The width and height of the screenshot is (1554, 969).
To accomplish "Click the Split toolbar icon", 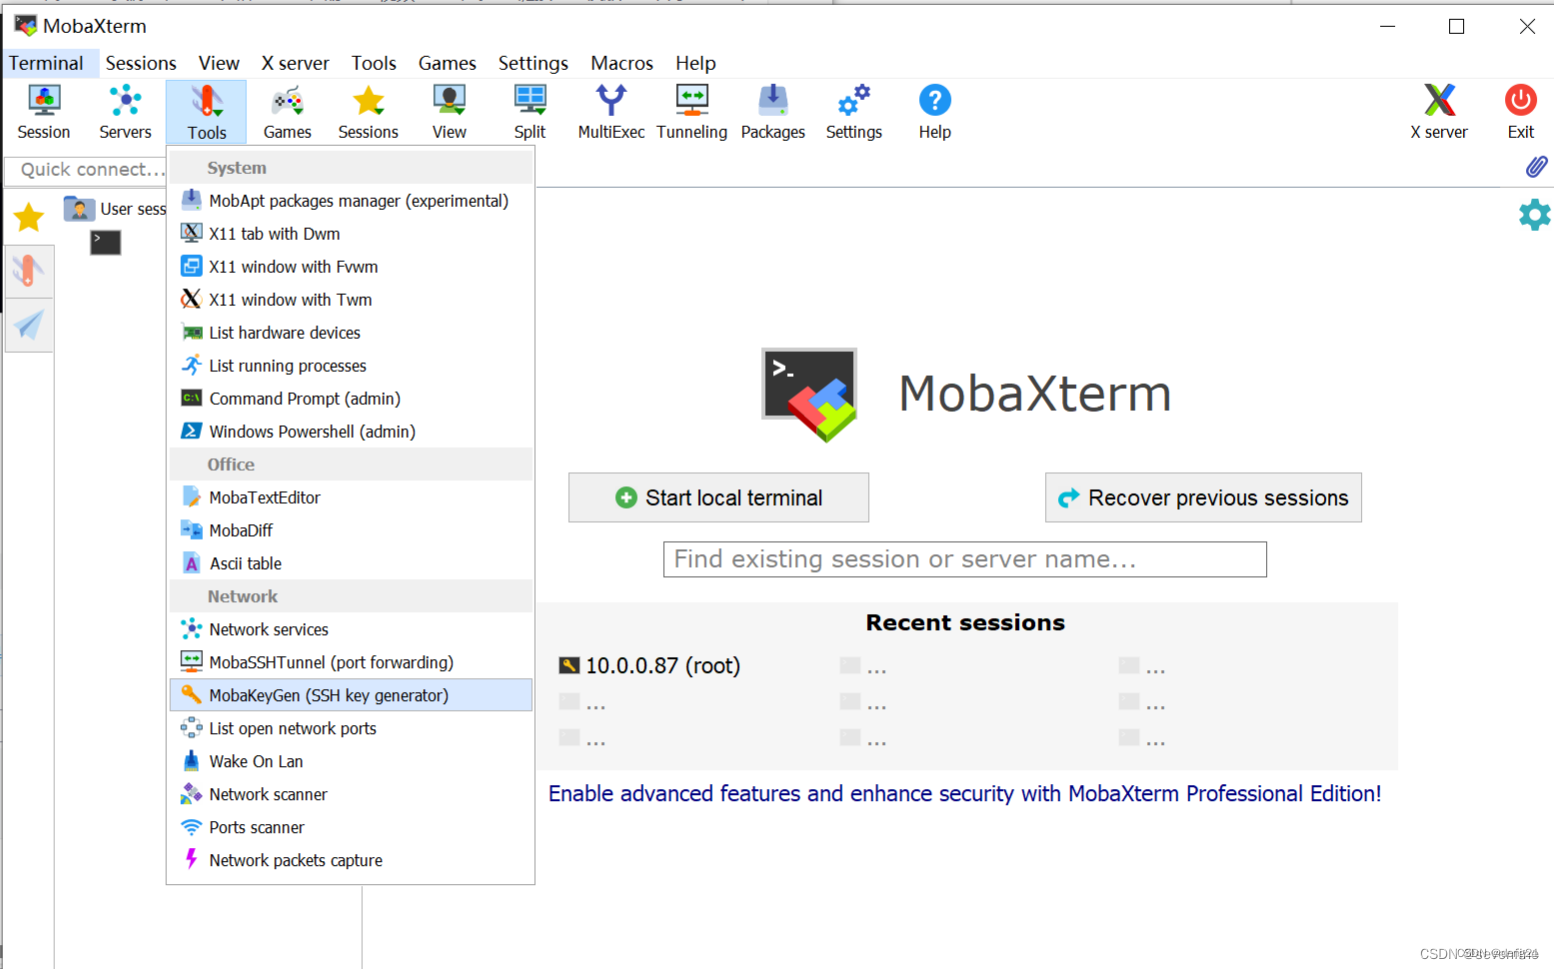I will (530, 112).
